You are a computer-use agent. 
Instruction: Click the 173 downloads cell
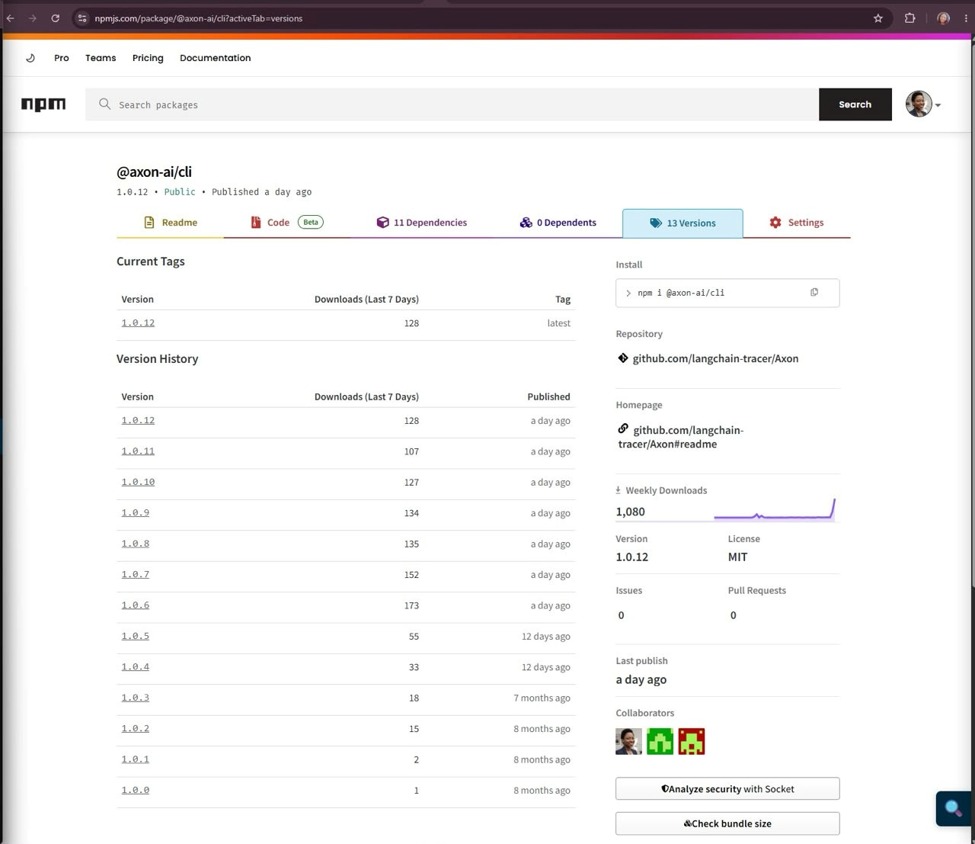coord(412,605)
